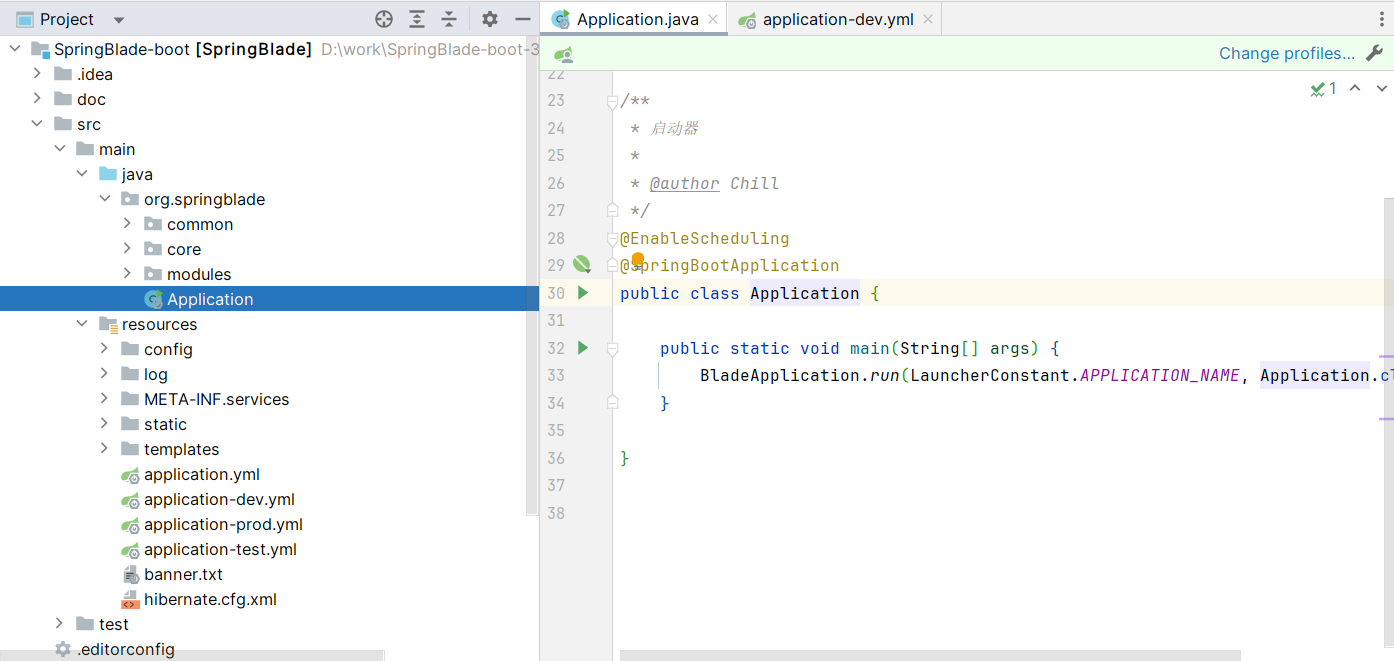Click the Change profiles link
Image resolution: width=1394 pixels, height=661 pixels.
[x=1286, y=53]
